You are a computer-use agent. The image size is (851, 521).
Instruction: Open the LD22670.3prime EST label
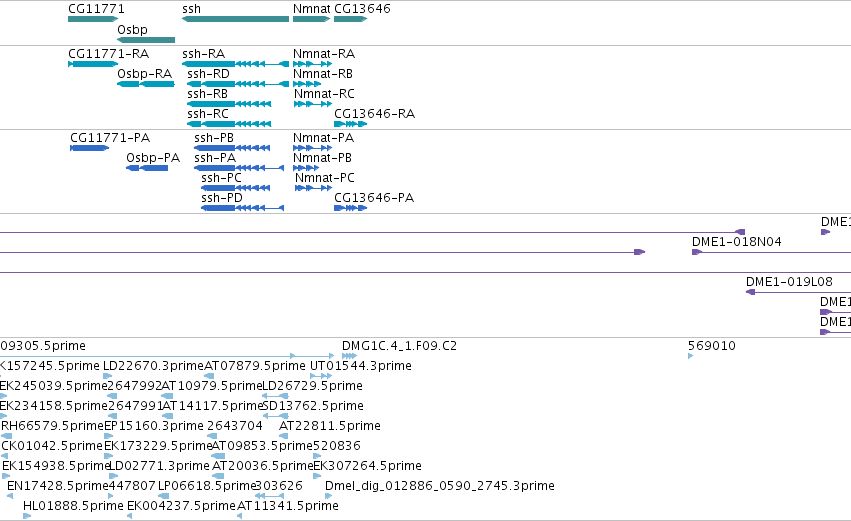pos(154,366)
